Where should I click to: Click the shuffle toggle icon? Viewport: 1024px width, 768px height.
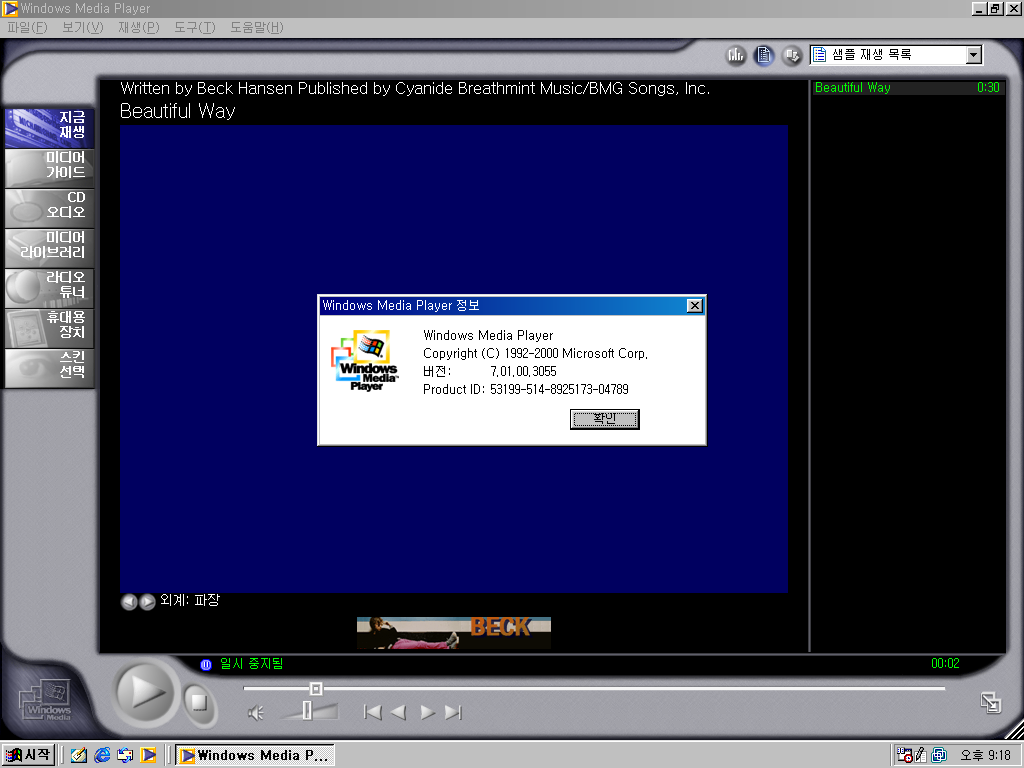(792, 56)
